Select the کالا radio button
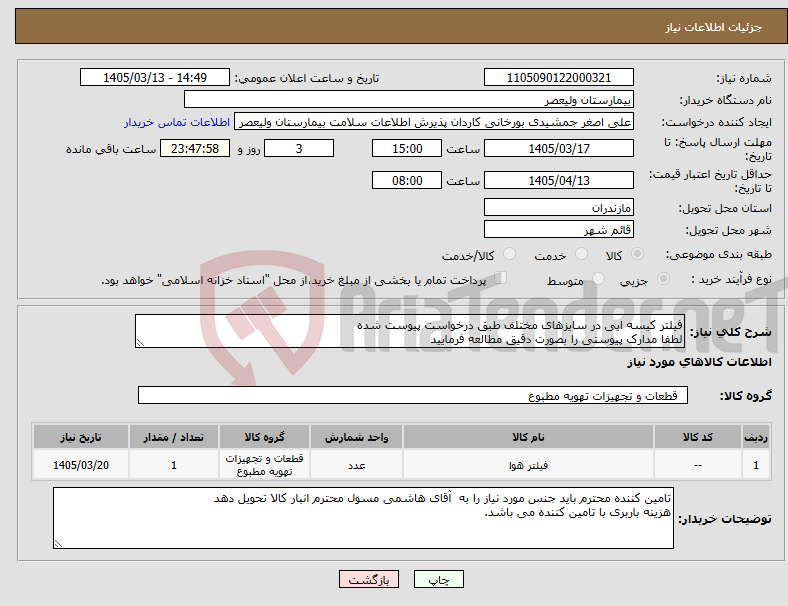The image size is (788, 606). click(x=637, y=254)
